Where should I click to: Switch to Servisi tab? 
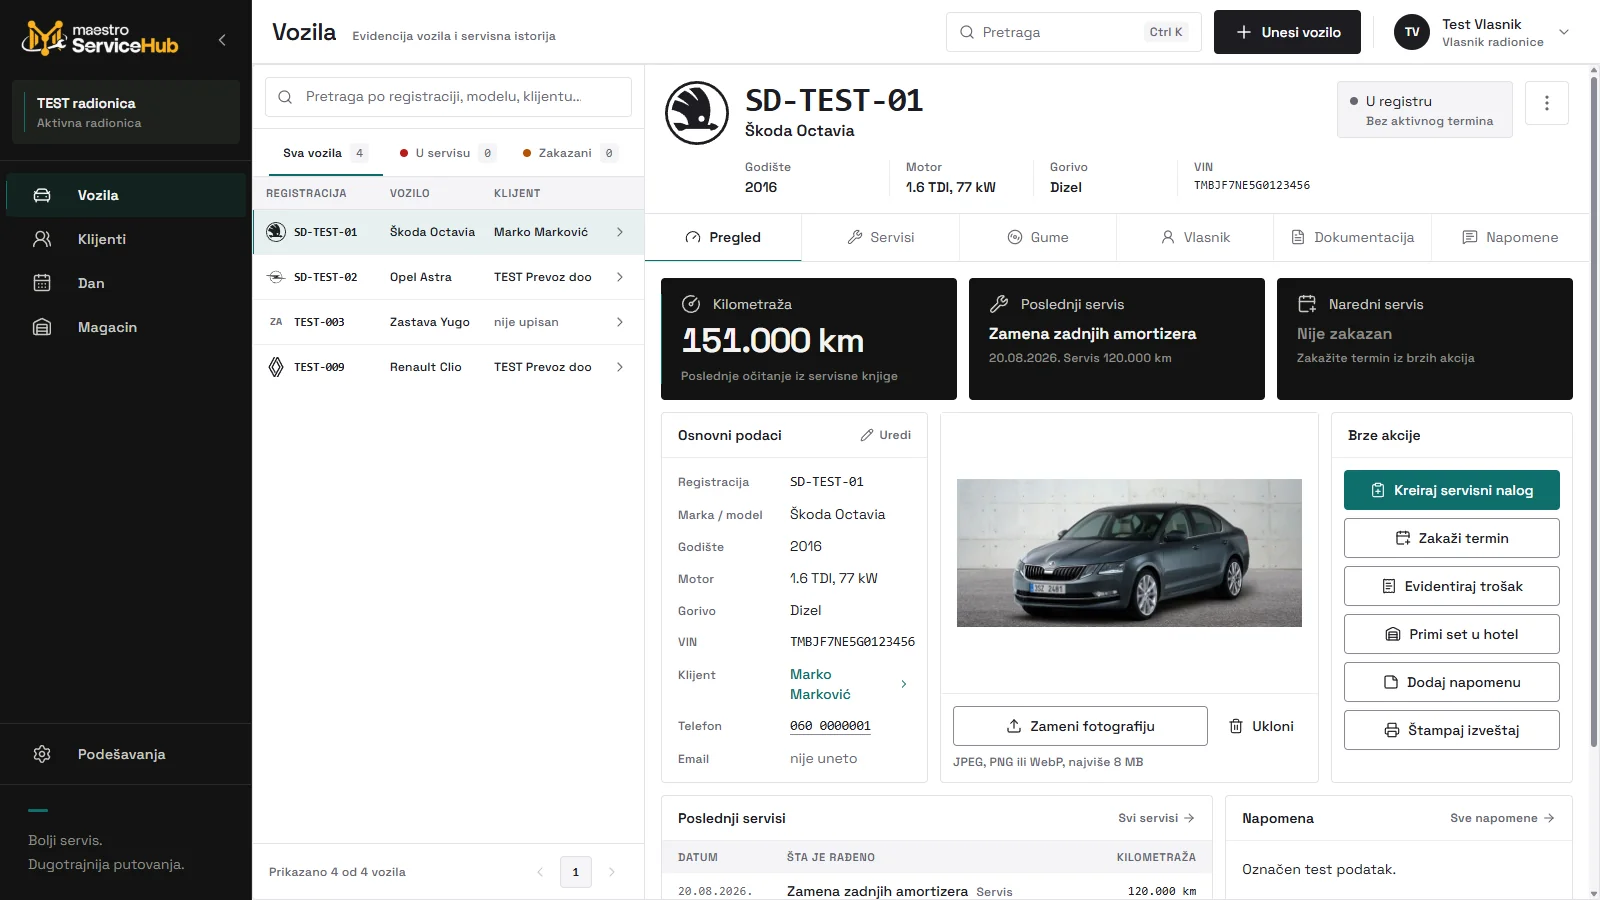[880, 238]
